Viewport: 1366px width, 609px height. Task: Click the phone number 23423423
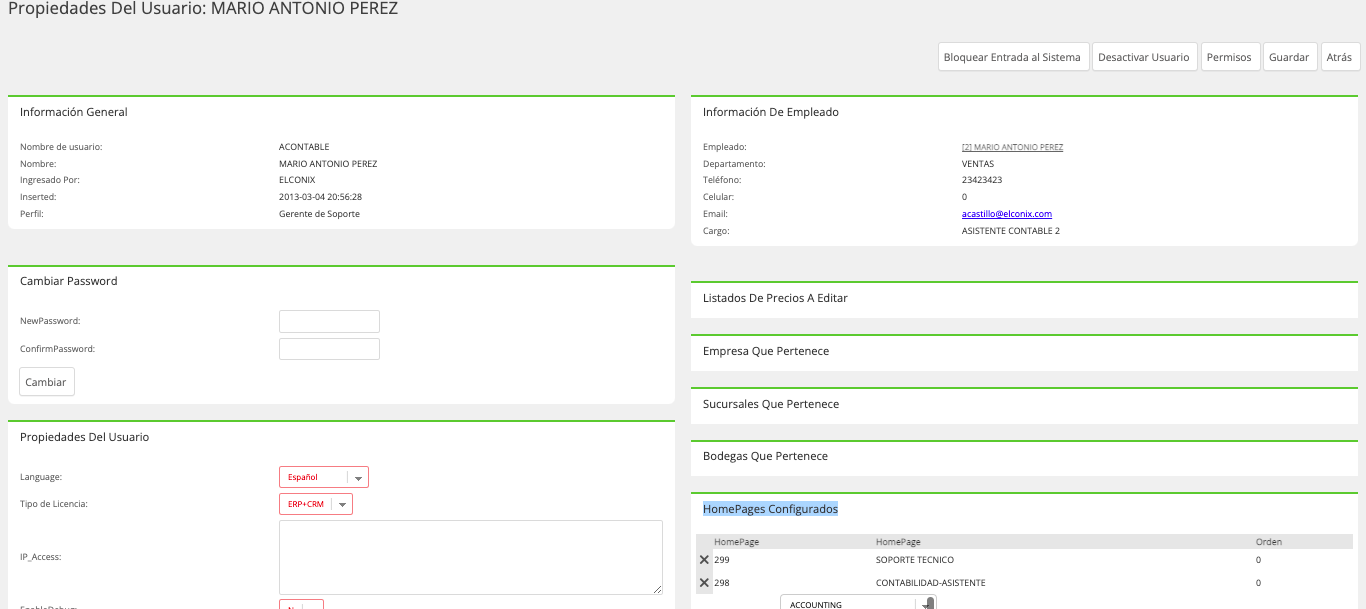pyautogui.click(x=982, y=180)
